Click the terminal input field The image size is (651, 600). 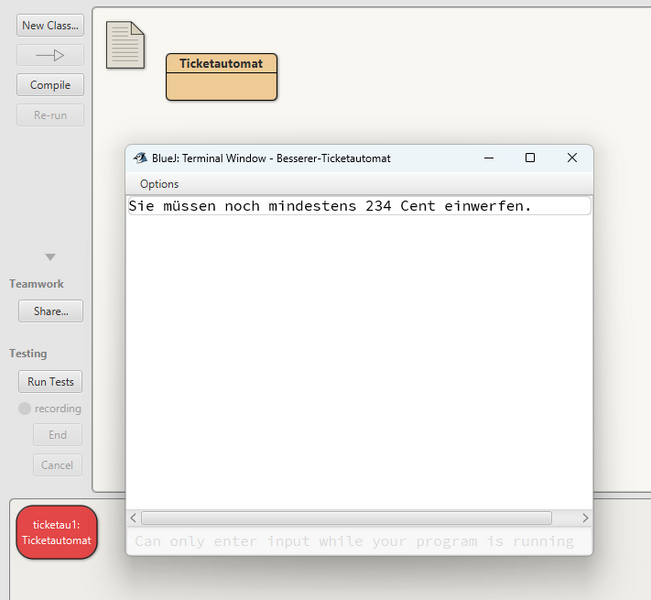(358, 542)
